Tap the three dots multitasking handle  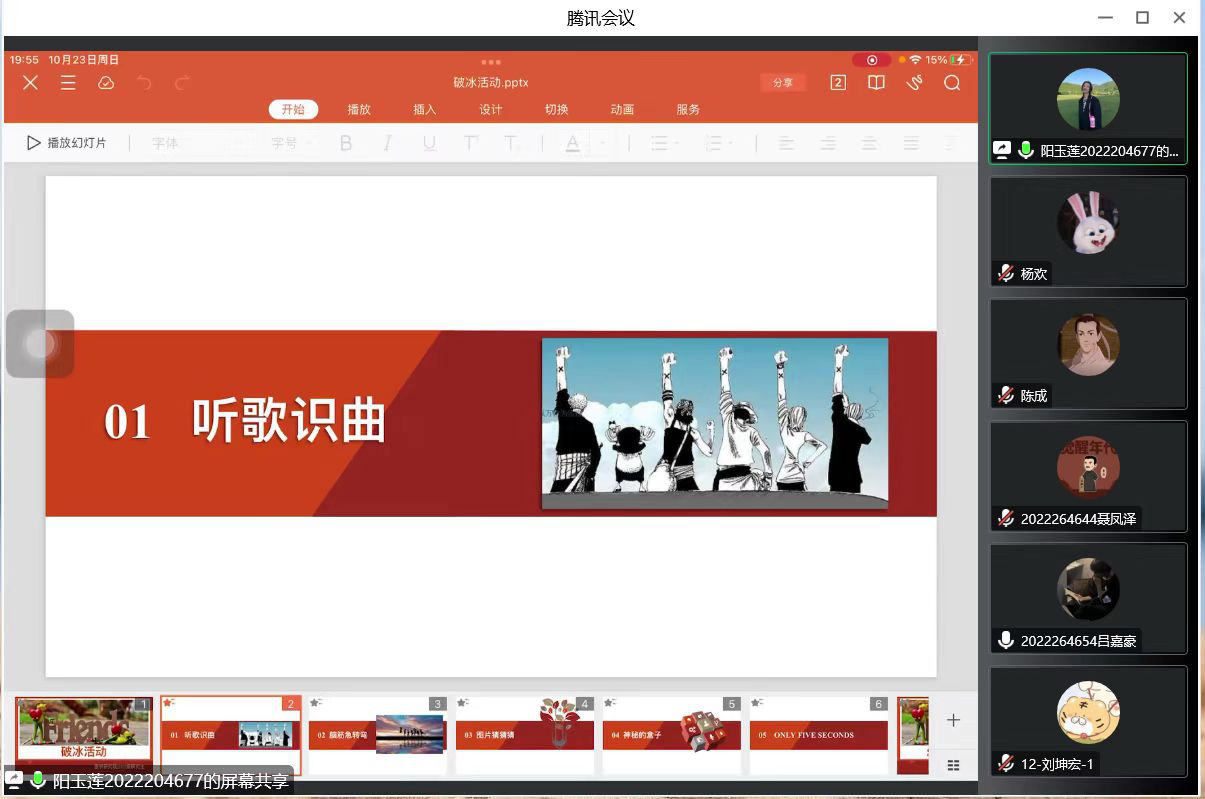[490, 62]
